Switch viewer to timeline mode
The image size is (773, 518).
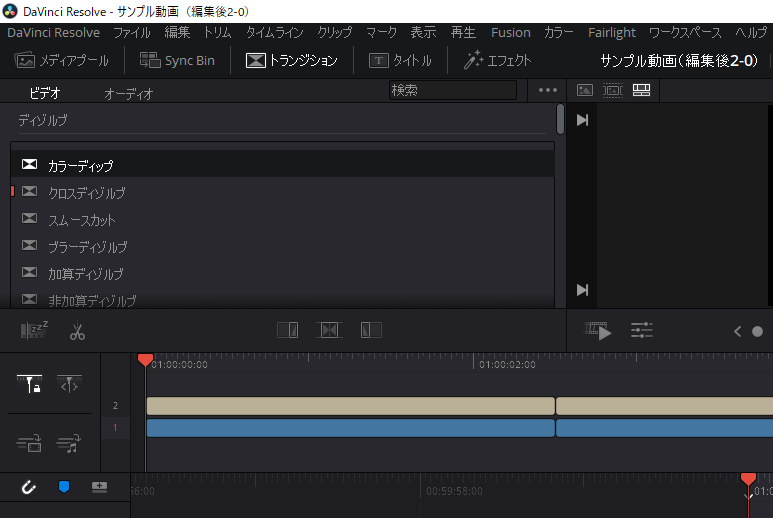(641, 90)
